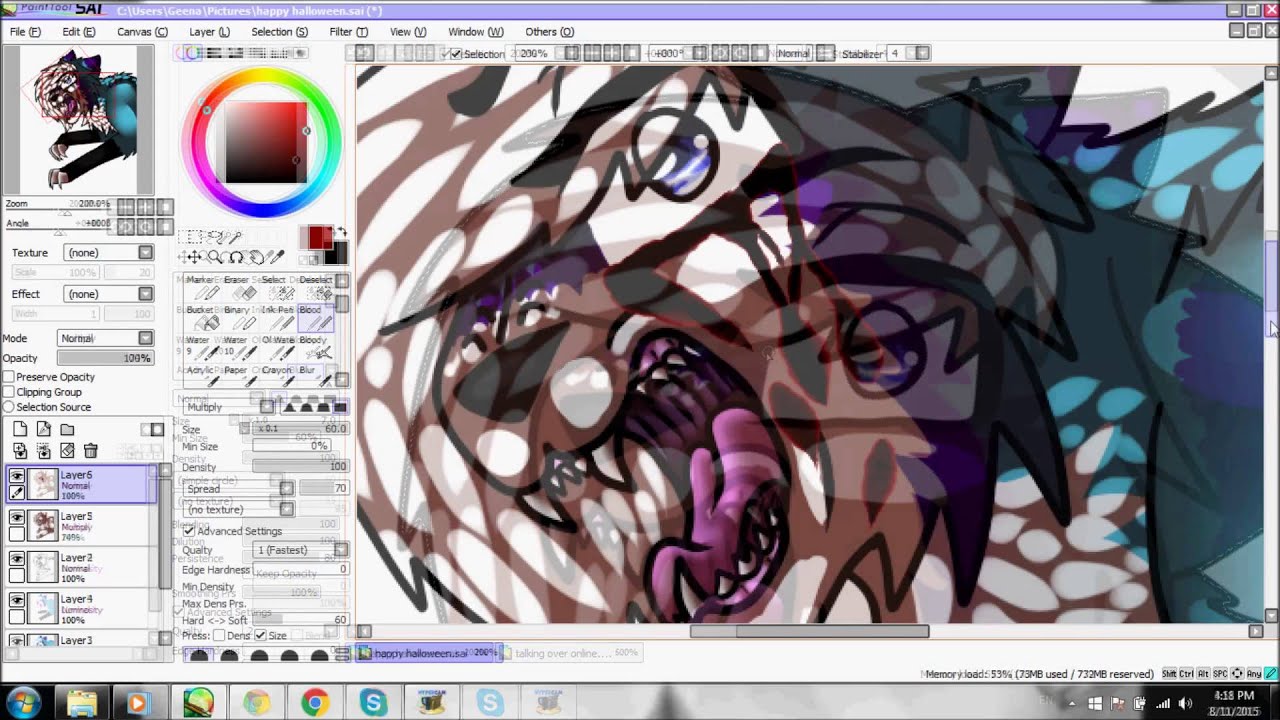Open the brush Multiply mode dropdown
Viewport: 1280px width, 720px height.
228,407
